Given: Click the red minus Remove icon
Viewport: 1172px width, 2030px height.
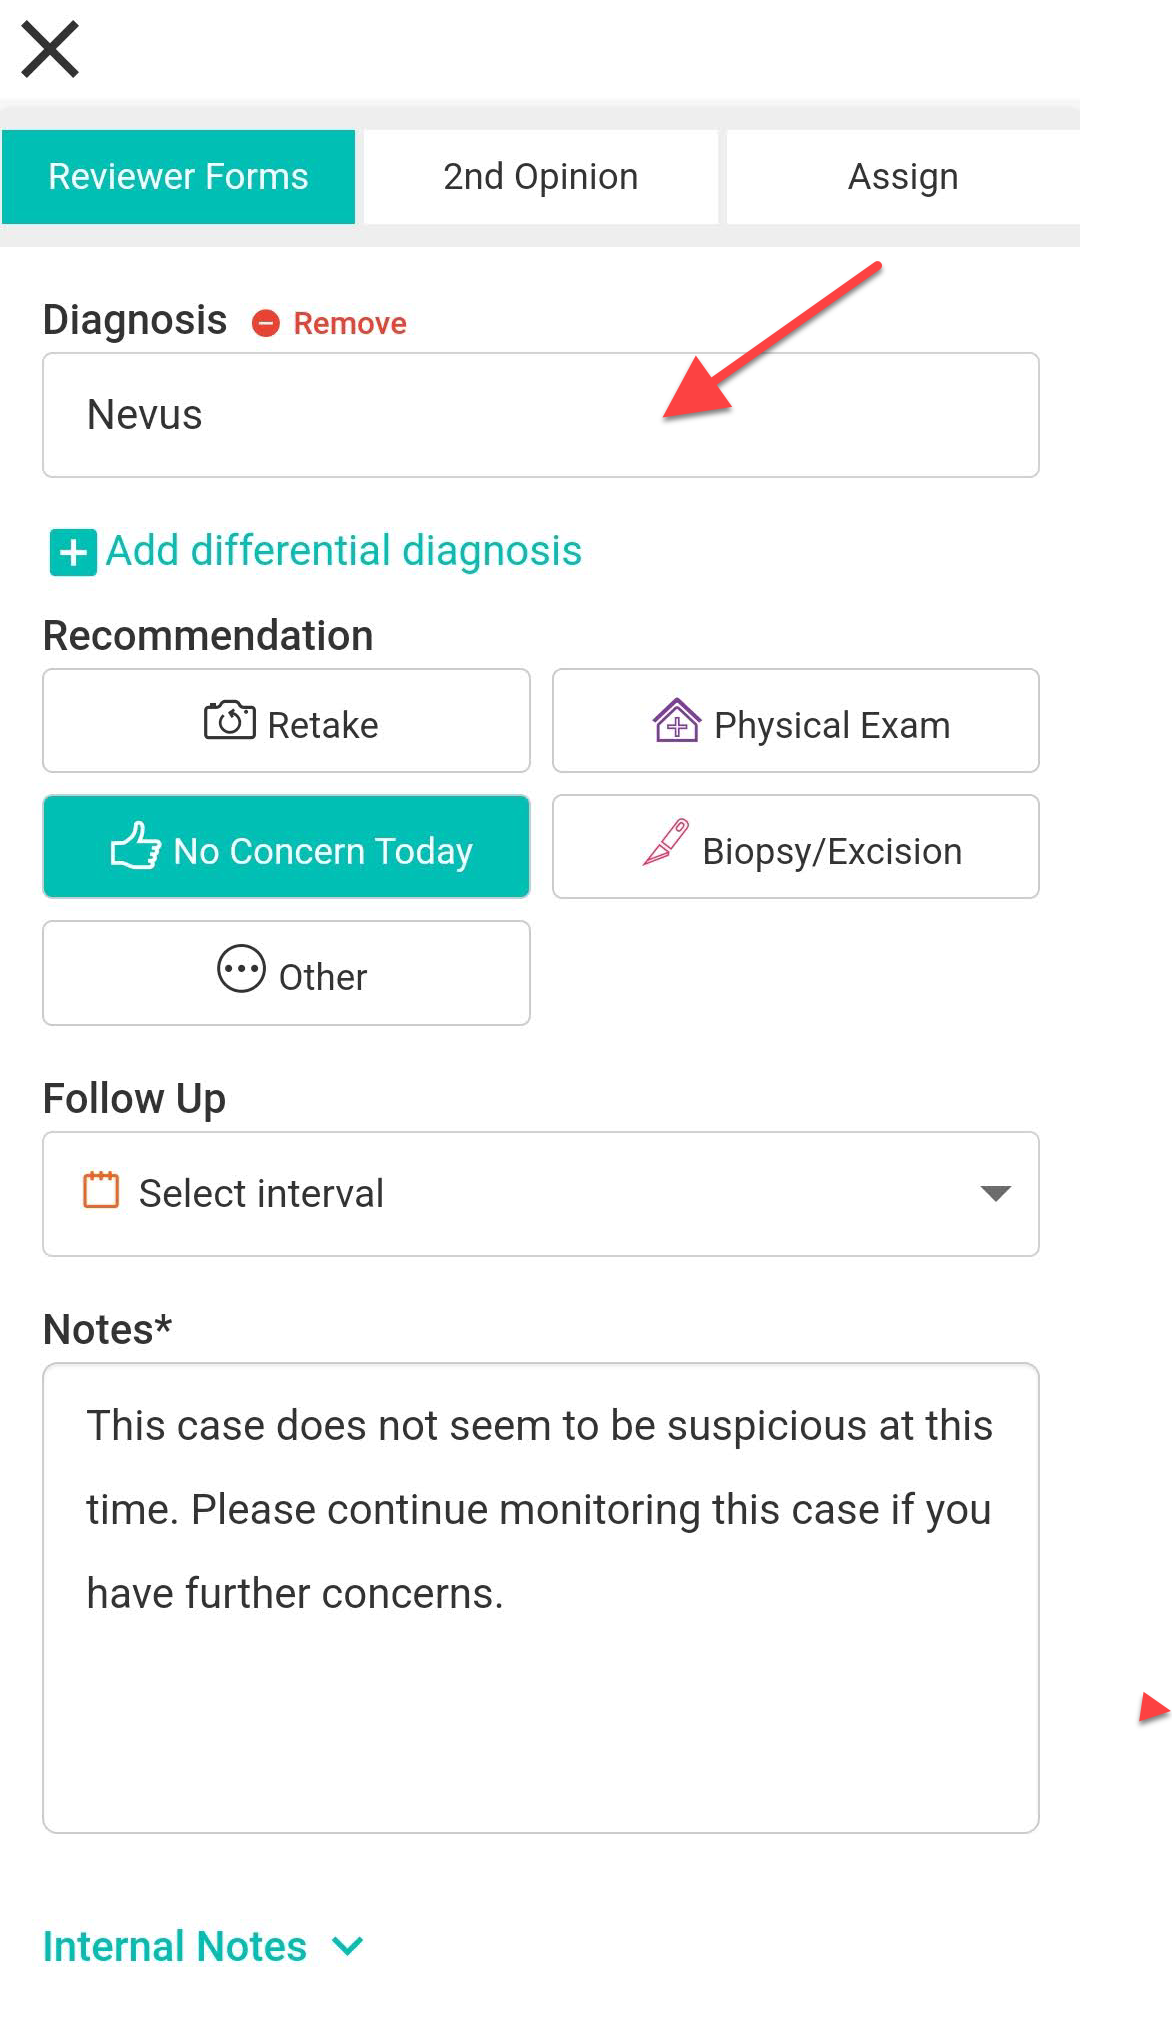Looking at the screenshot, I should coord(265,323).
